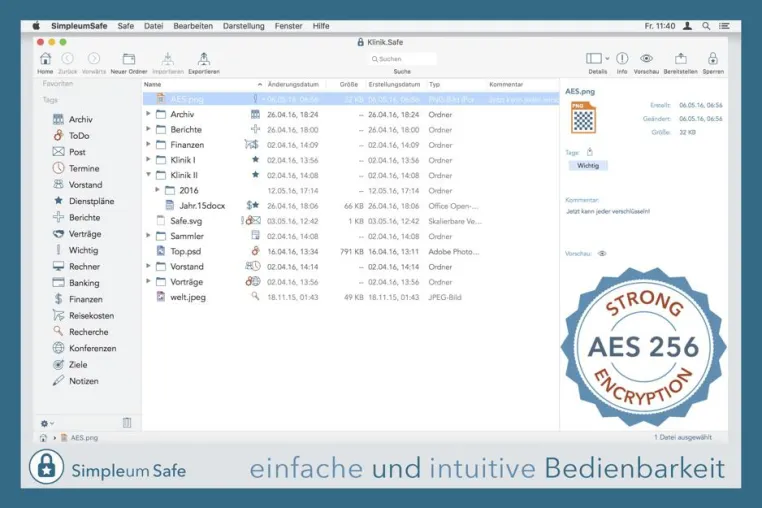Expand the Finanzen folder row

tap(148, 144)
